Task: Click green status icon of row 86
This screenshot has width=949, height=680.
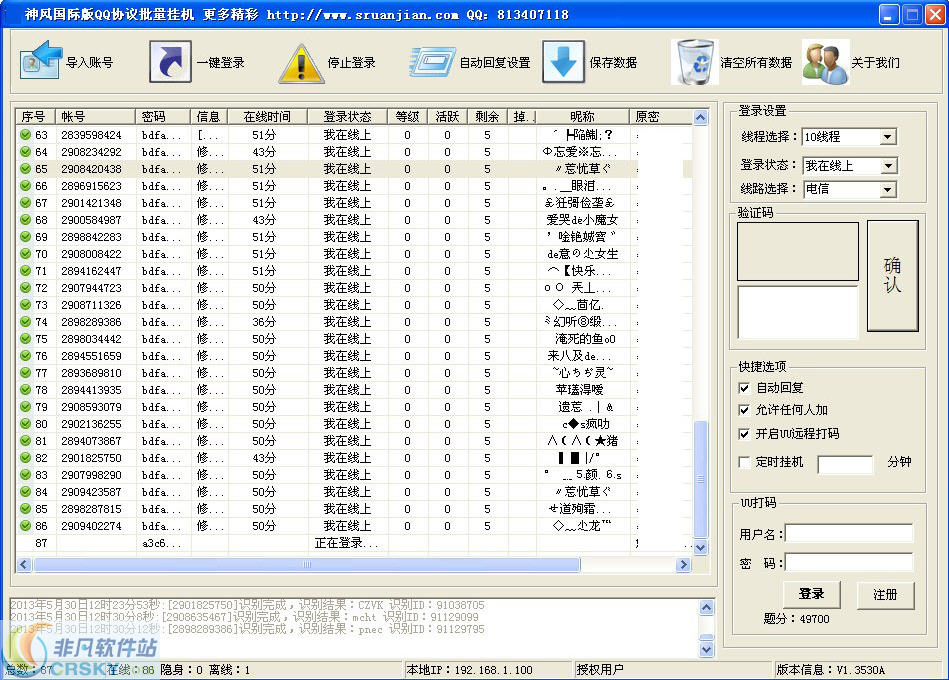Action: click(25, 526)
